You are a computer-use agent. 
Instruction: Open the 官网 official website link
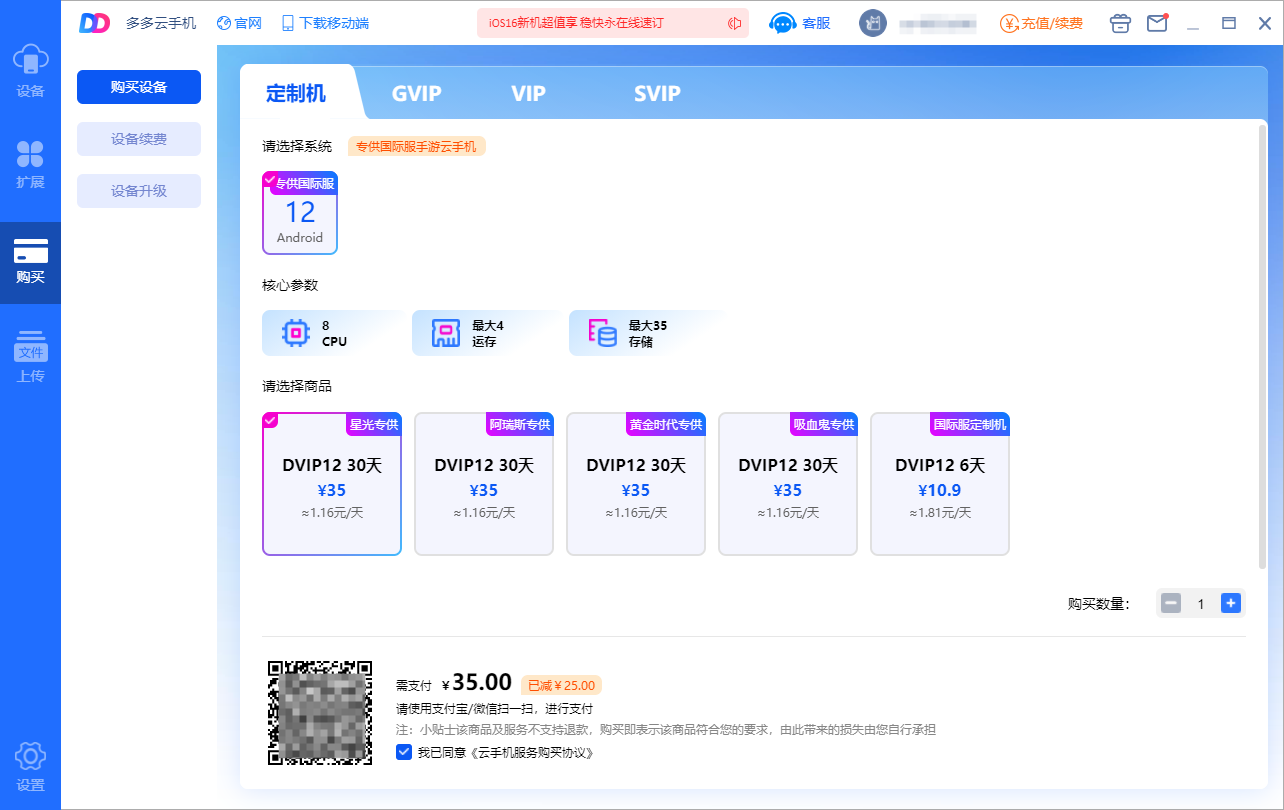pos(239,23)
